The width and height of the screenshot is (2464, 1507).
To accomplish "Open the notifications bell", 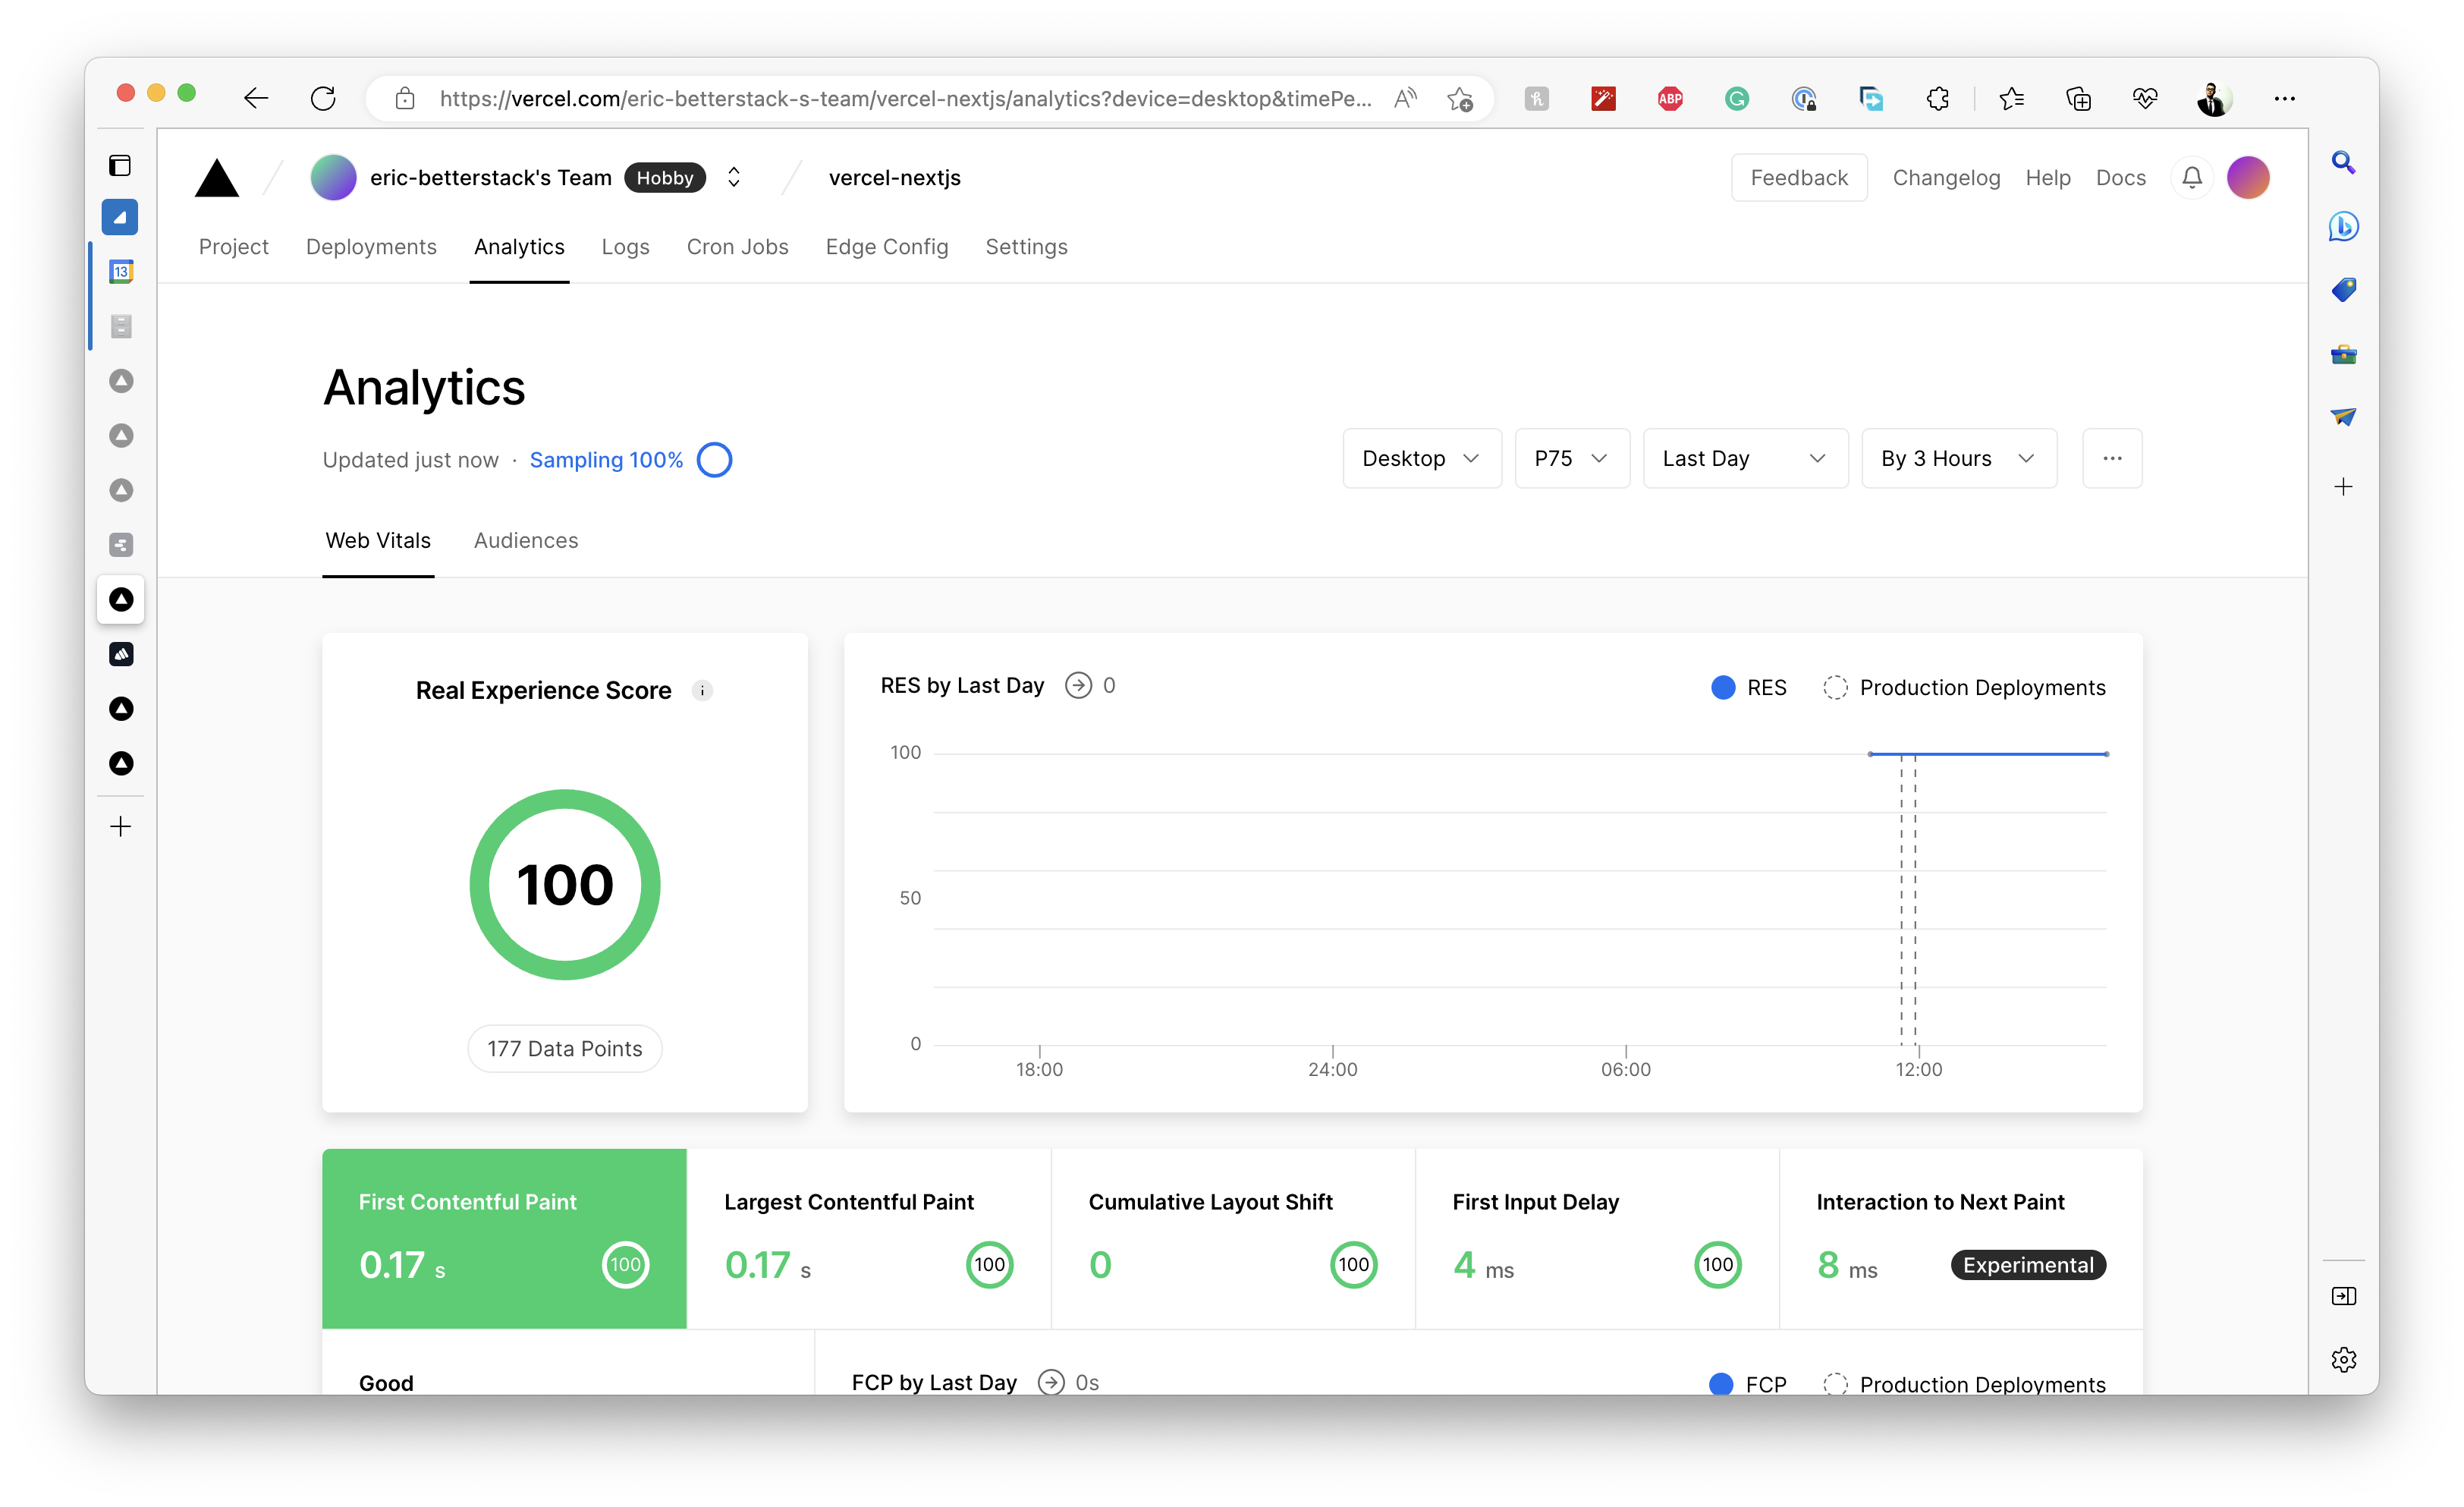I will [2191, 178].
